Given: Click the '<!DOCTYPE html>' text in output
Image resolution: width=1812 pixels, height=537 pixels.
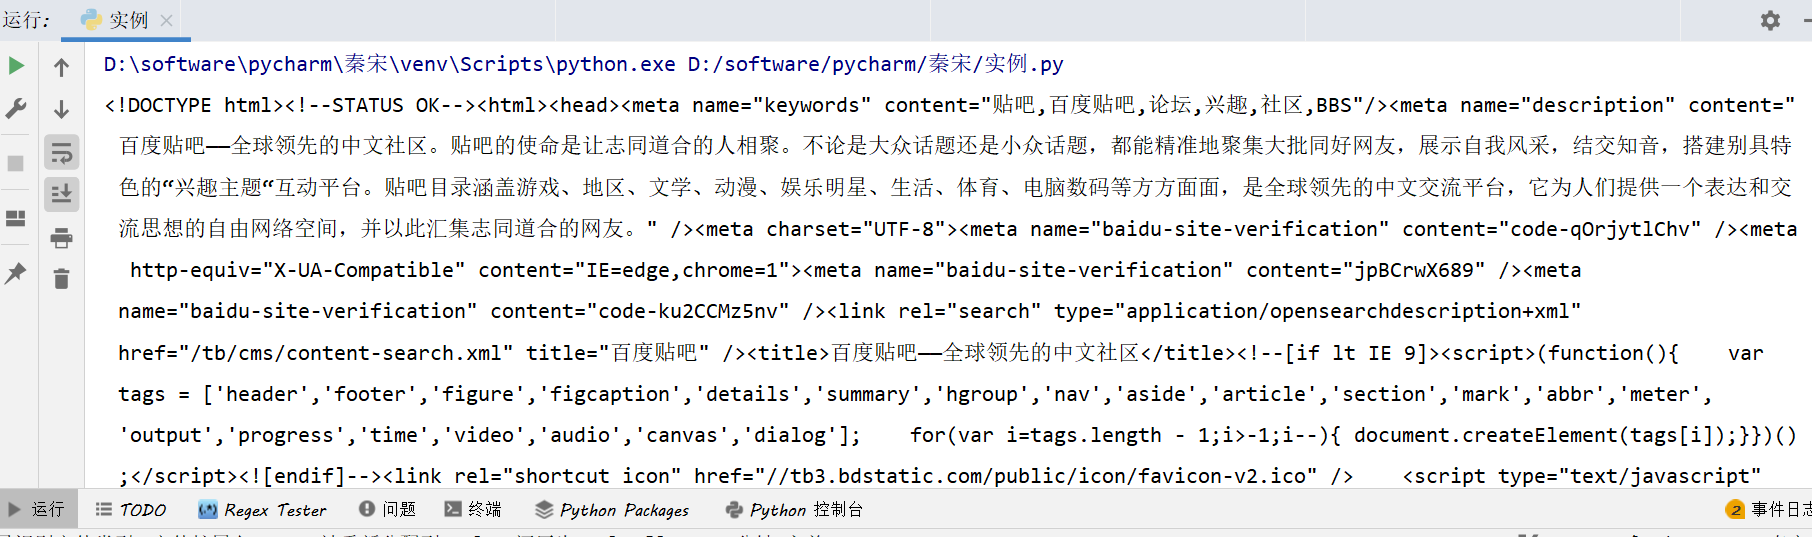Looking at the screenshot, I should 194,105.
